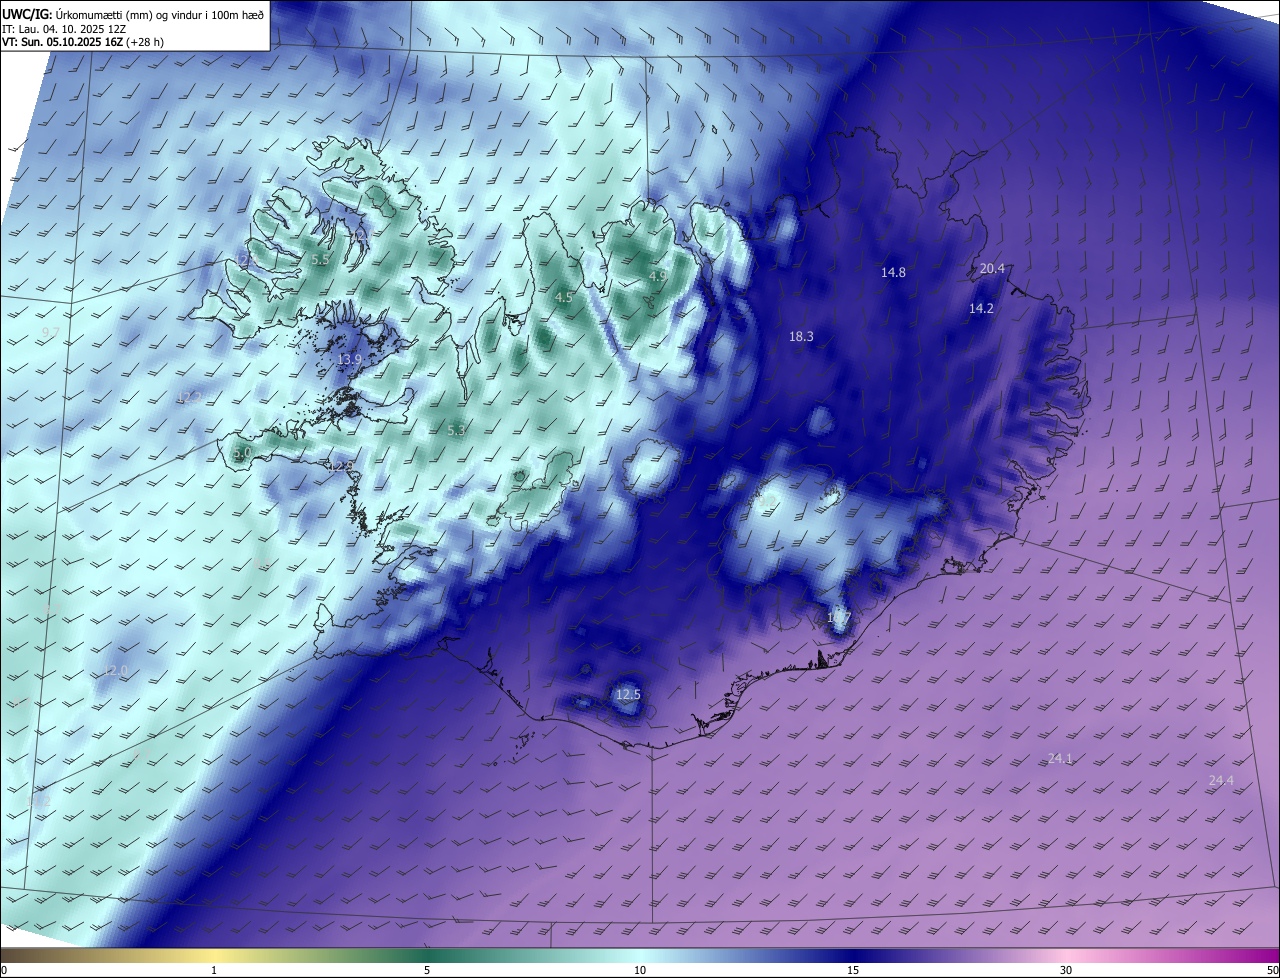Click the legend tick label 5
Viewport: 1280px width, 978px height.
(427, 970)
